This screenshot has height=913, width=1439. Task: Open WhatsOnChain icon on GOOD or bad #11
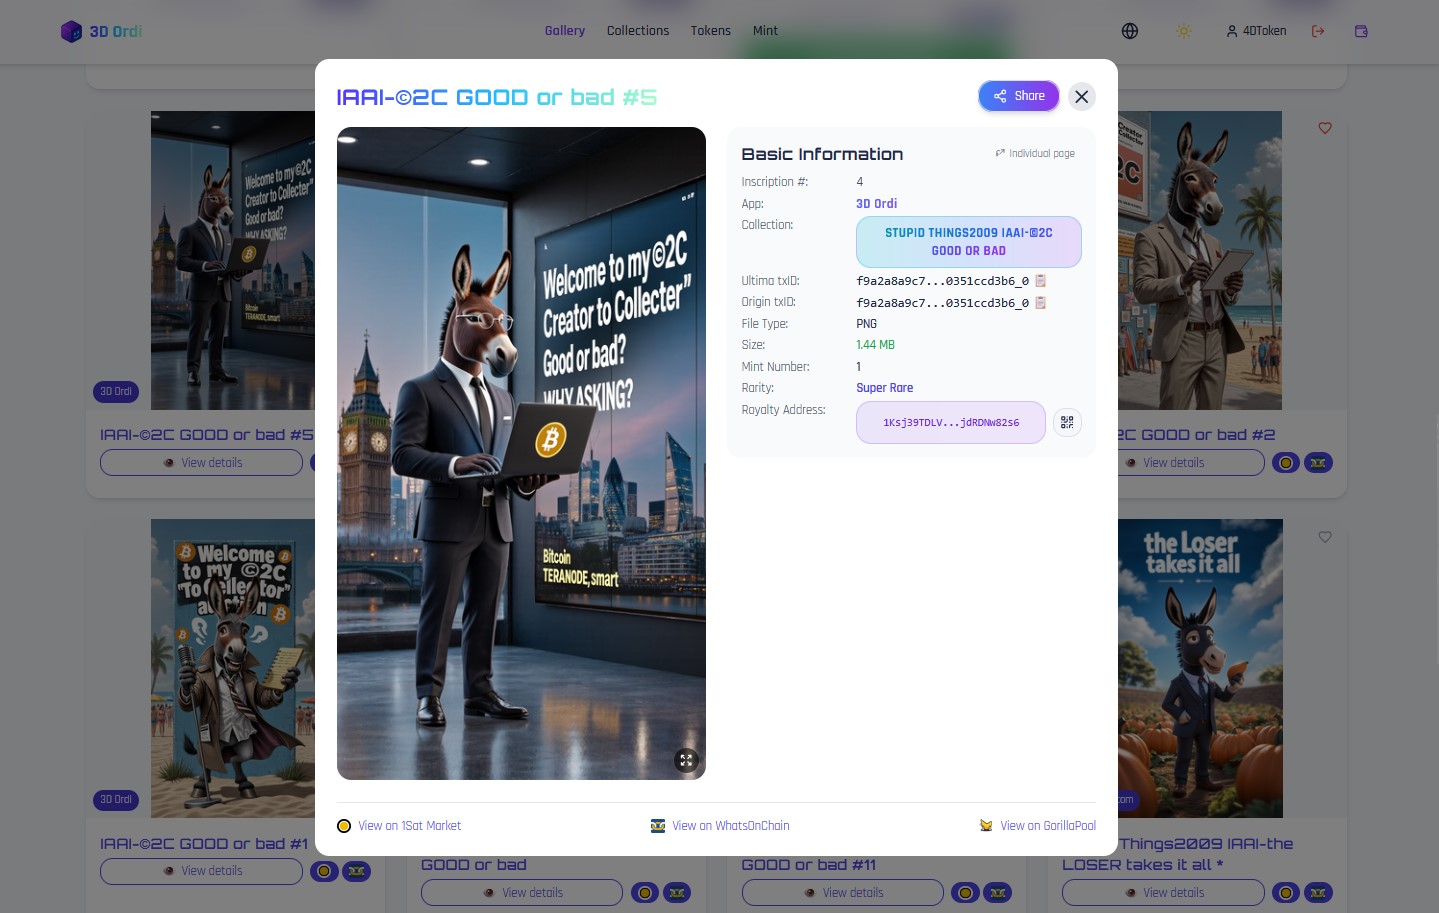pos(997,893)
